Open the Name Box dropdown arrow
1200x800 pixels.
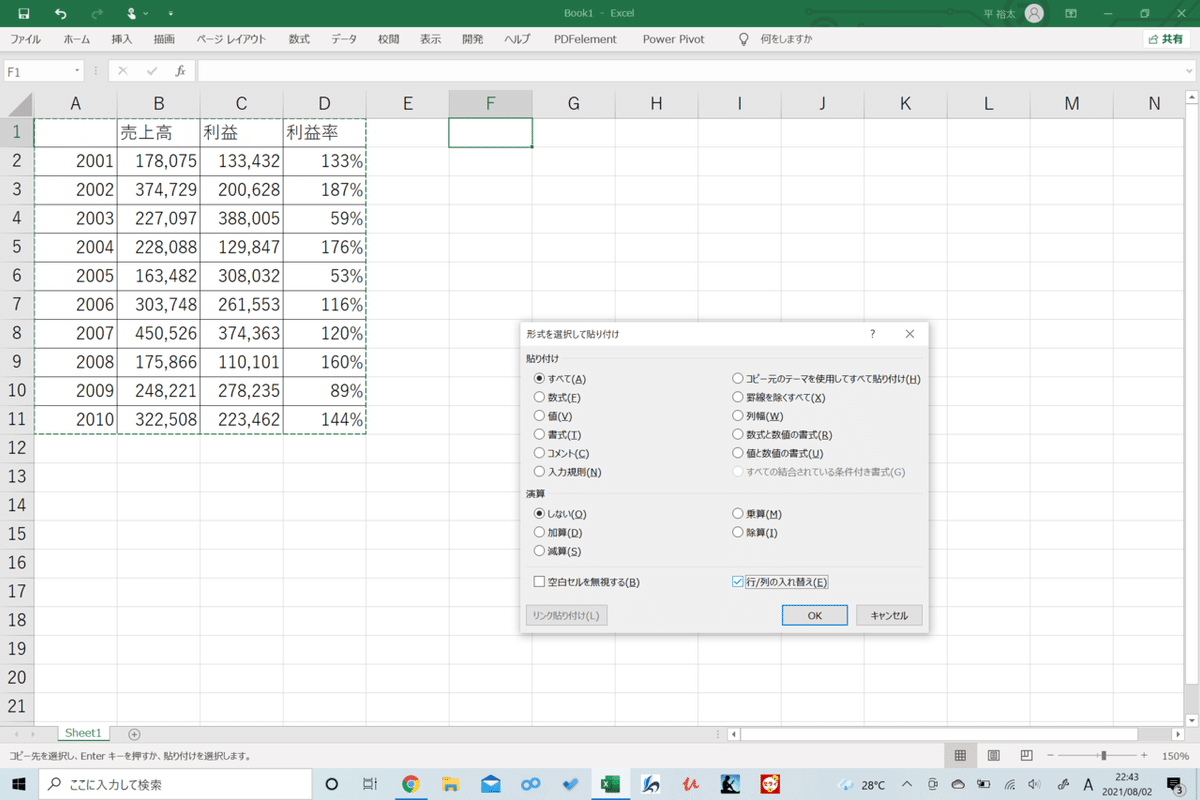[77, 71]
